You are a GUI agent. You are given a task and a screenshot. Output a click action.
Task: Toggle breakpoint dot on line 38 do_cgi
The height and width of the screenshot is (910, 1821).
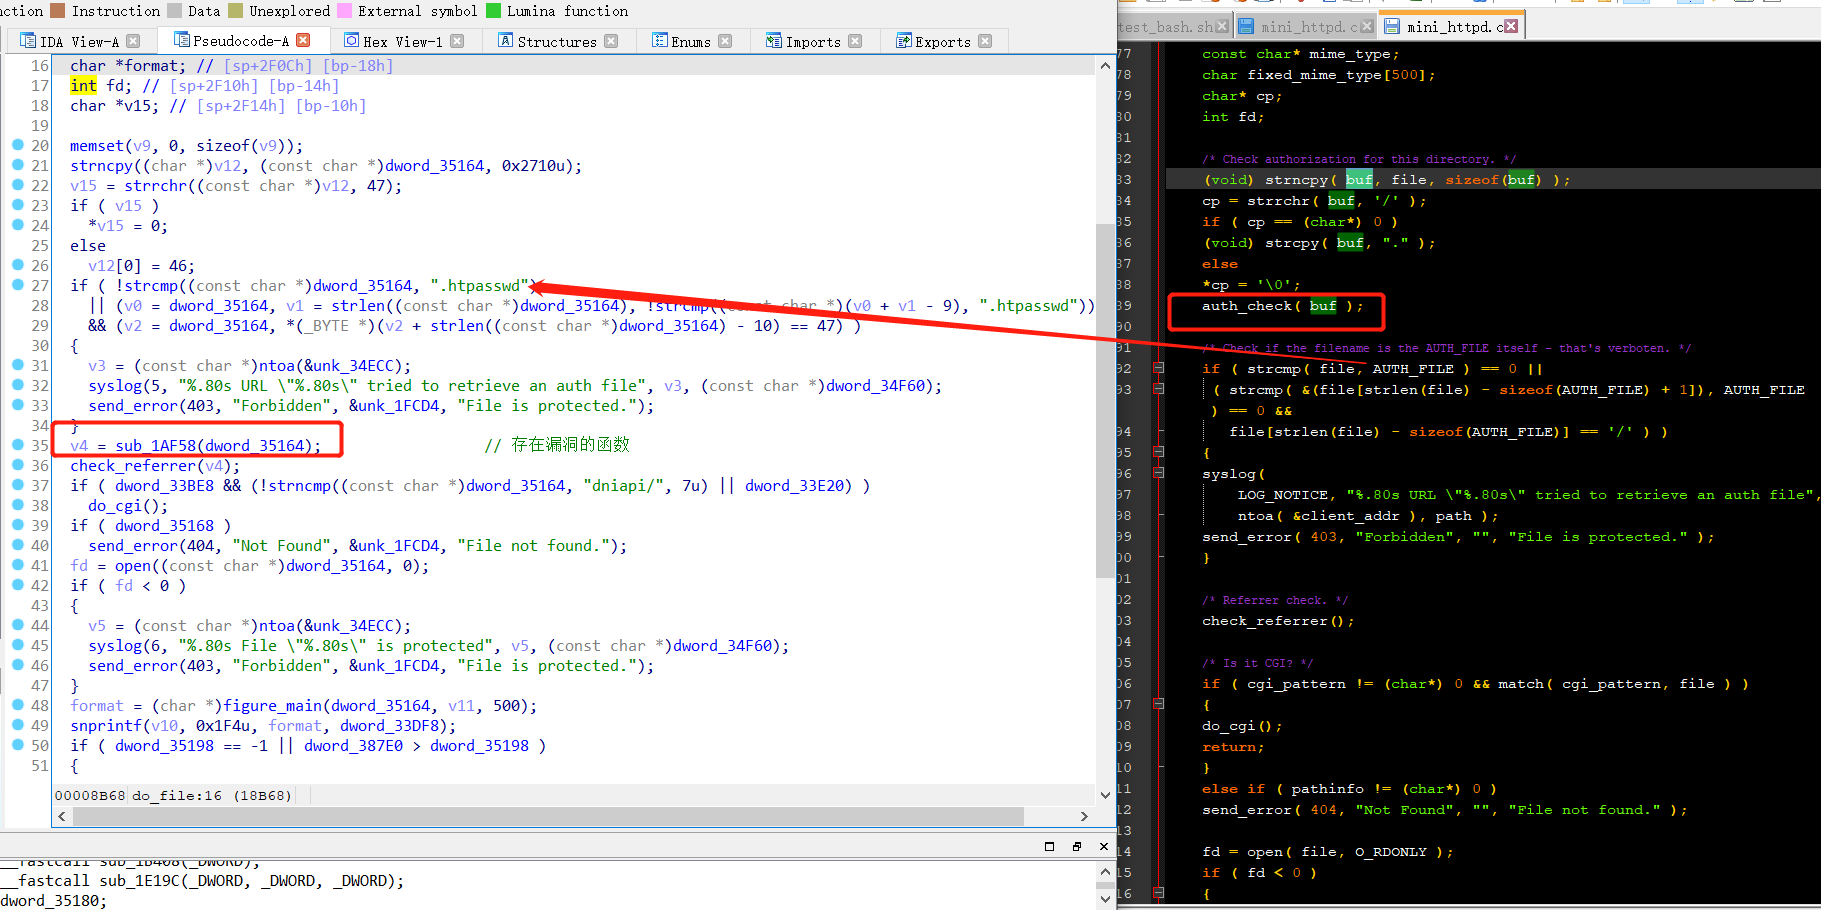pyautogui.click(x=17, y=505)
